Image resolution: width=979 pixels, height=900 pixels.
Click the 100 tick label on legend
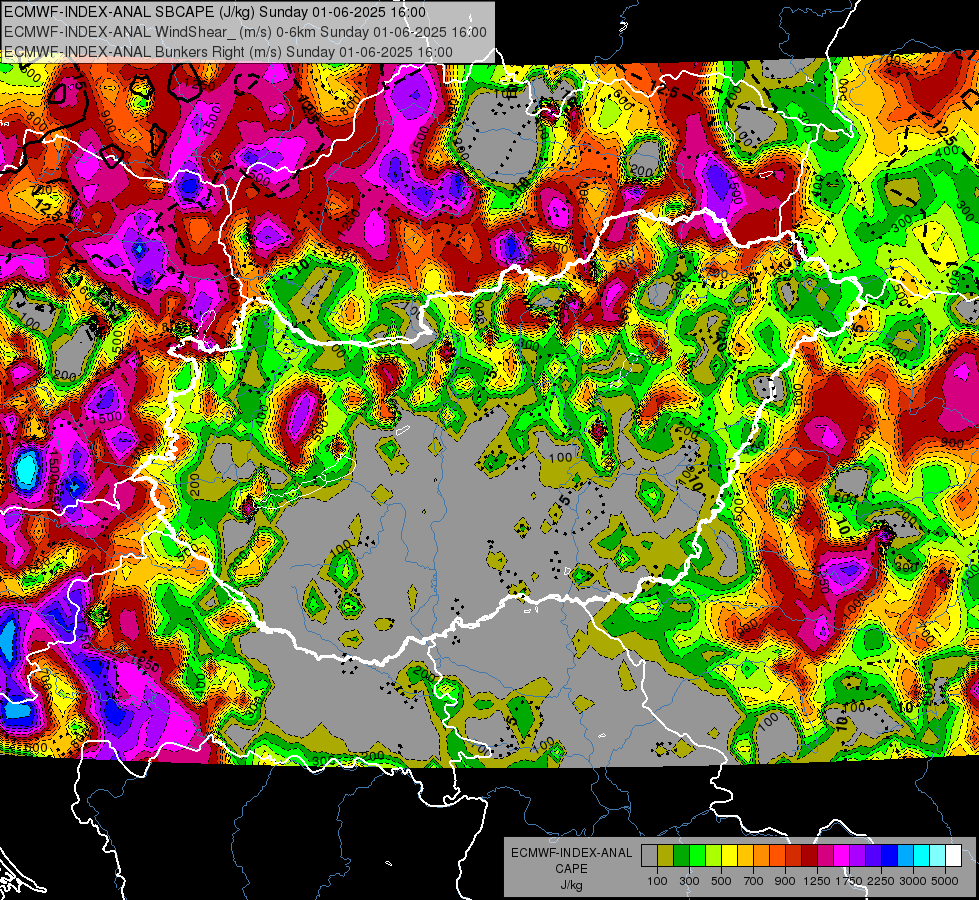click(x=657, y=881)
